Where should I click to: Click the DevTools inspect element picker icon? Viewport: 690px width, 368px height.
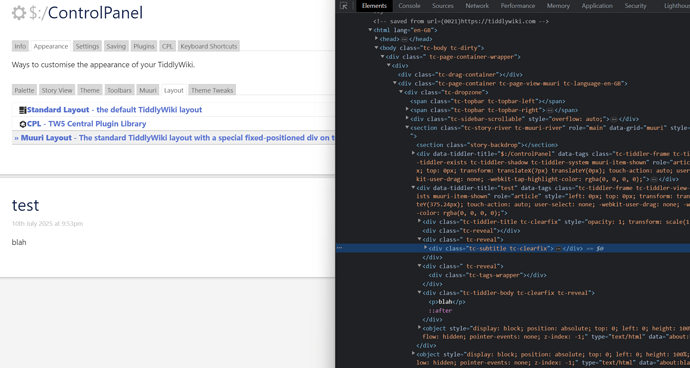(344, 6)
